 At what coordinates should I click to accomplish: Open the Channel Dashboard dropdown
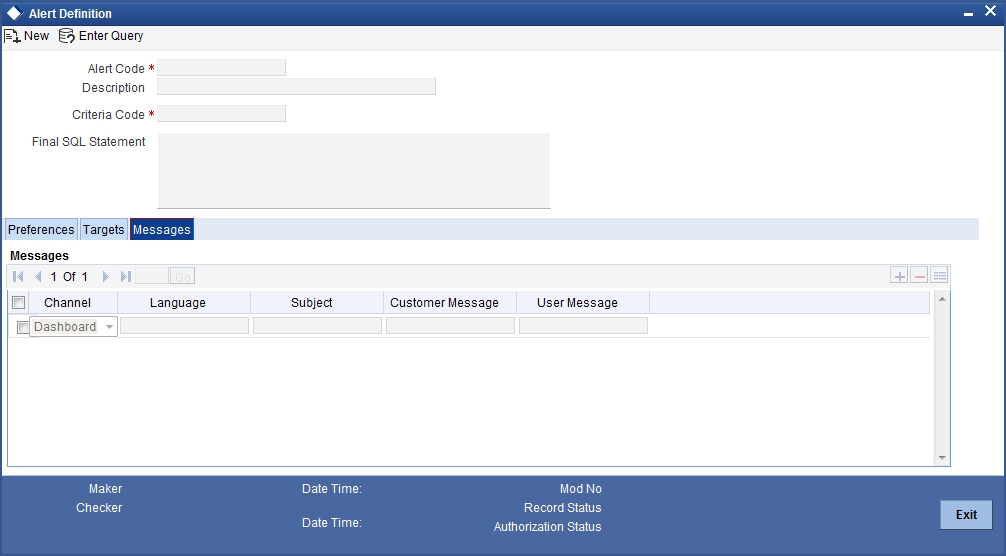click(x=73, y=326)
